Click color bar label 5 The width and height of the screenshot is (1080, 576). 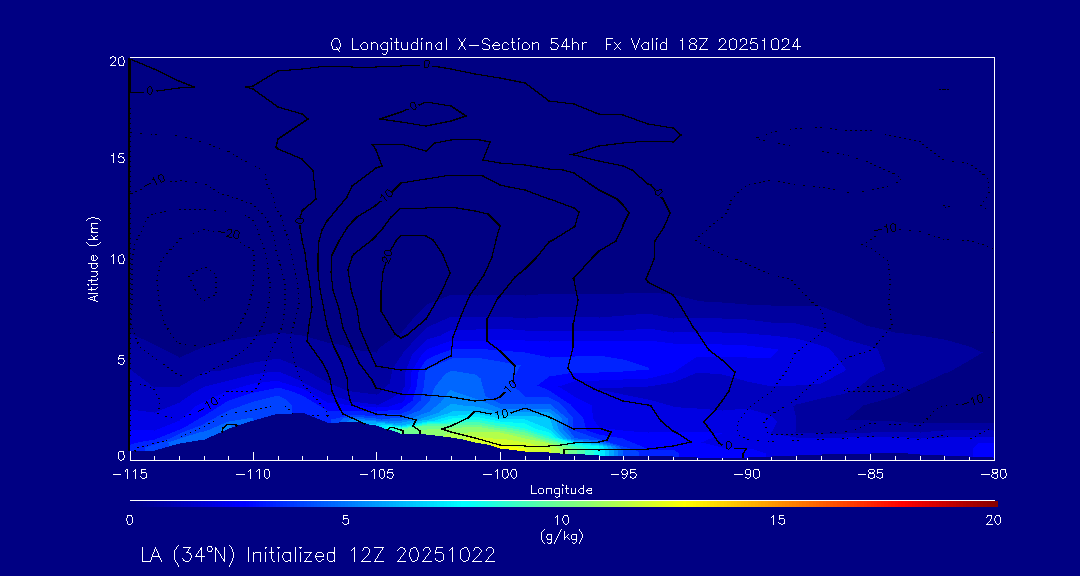coord(346,521)
